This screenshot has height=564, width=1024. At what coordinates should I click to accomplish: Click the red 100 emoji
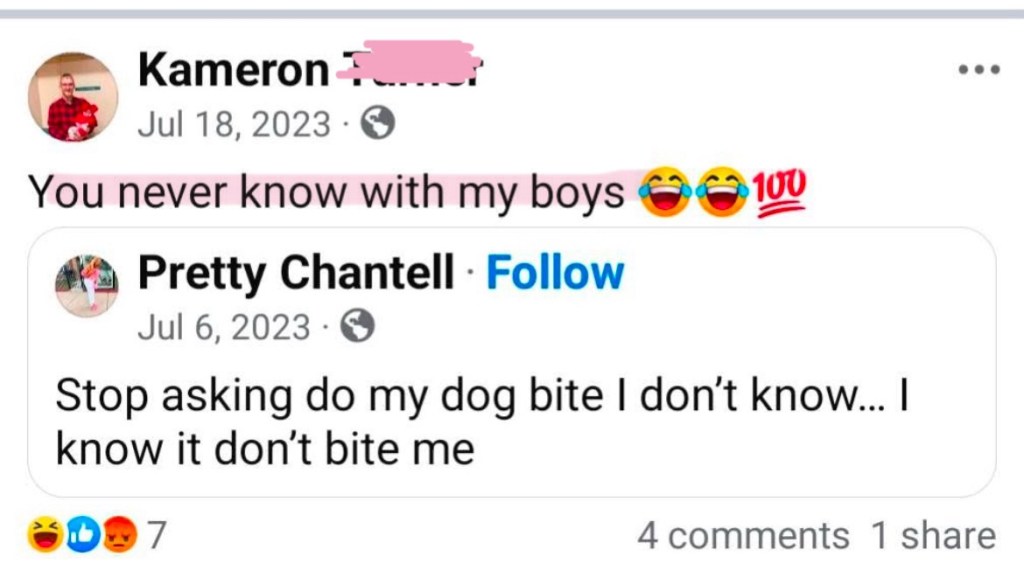pos(781,189)
